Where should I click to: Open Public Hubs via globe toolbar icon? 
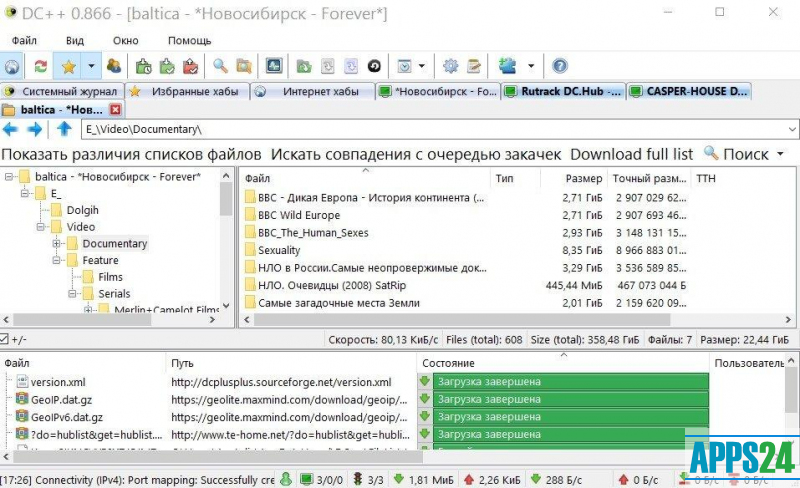coord(11,66)
